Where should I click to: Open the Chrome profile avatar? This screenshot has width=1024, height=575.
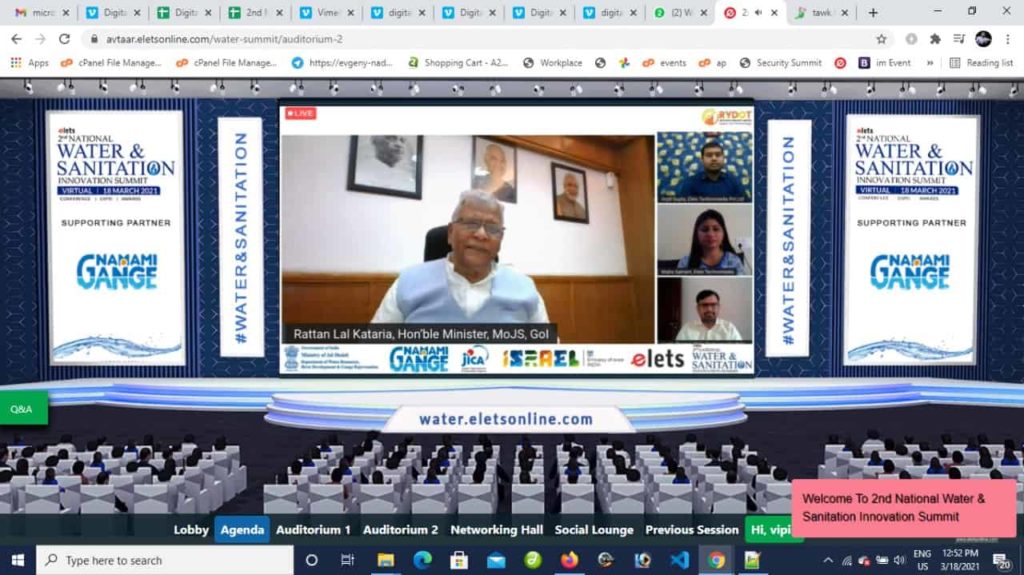(983, 39)
